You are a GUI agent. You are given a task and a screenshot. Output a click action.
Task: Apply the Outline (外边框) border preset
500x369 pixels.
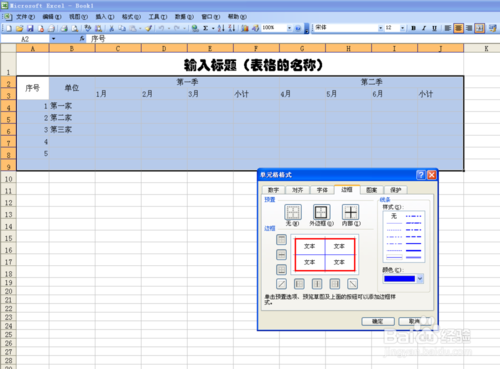(x=321, y=212)
